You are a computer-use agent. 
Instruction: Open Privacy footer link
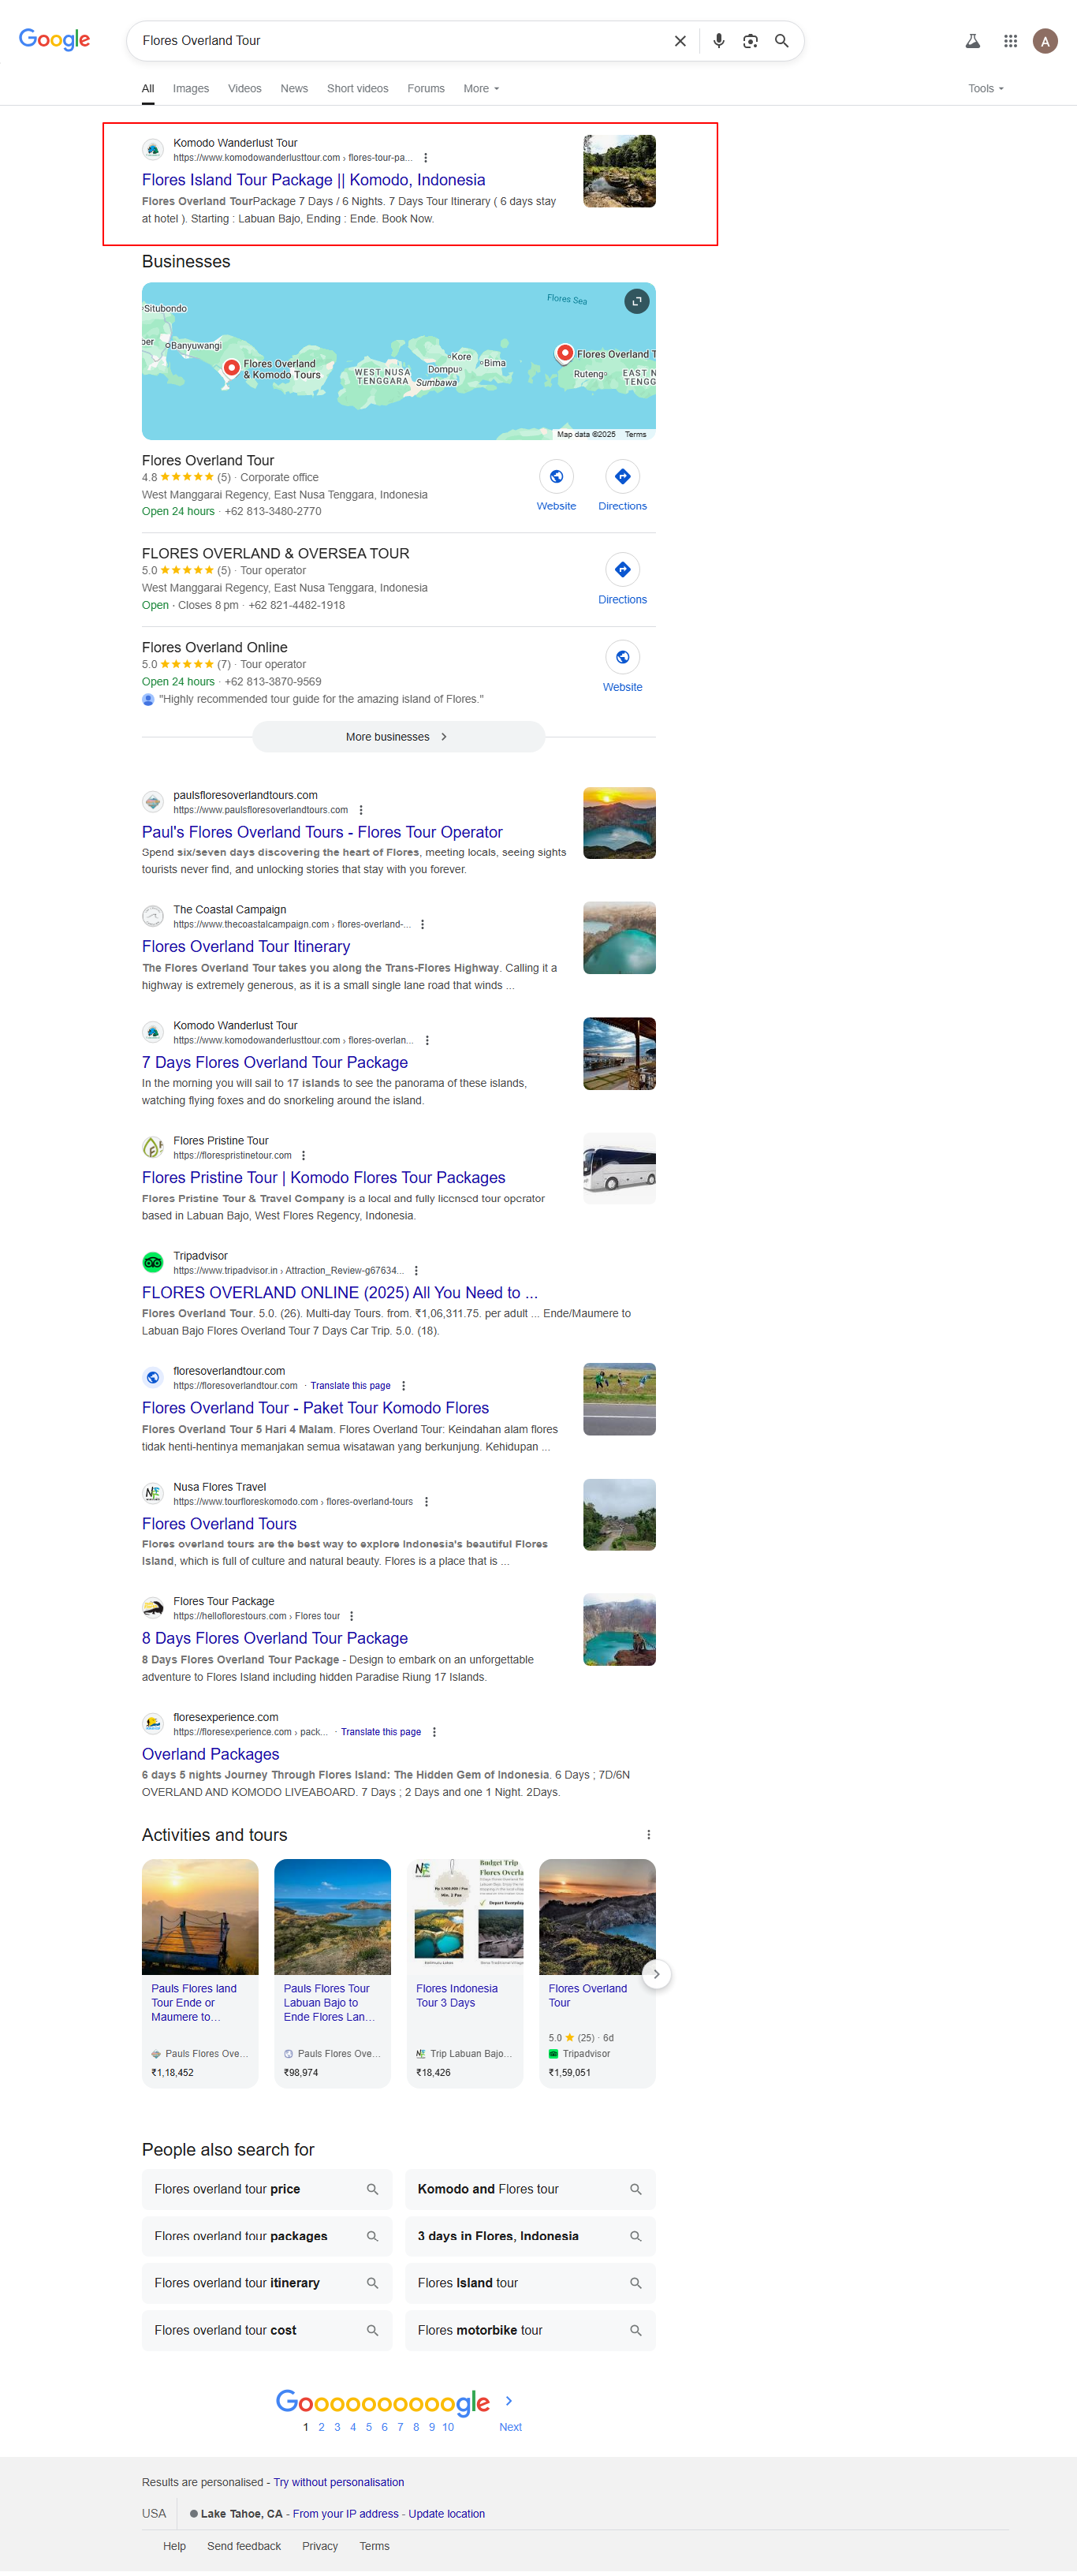(320, 2545)
